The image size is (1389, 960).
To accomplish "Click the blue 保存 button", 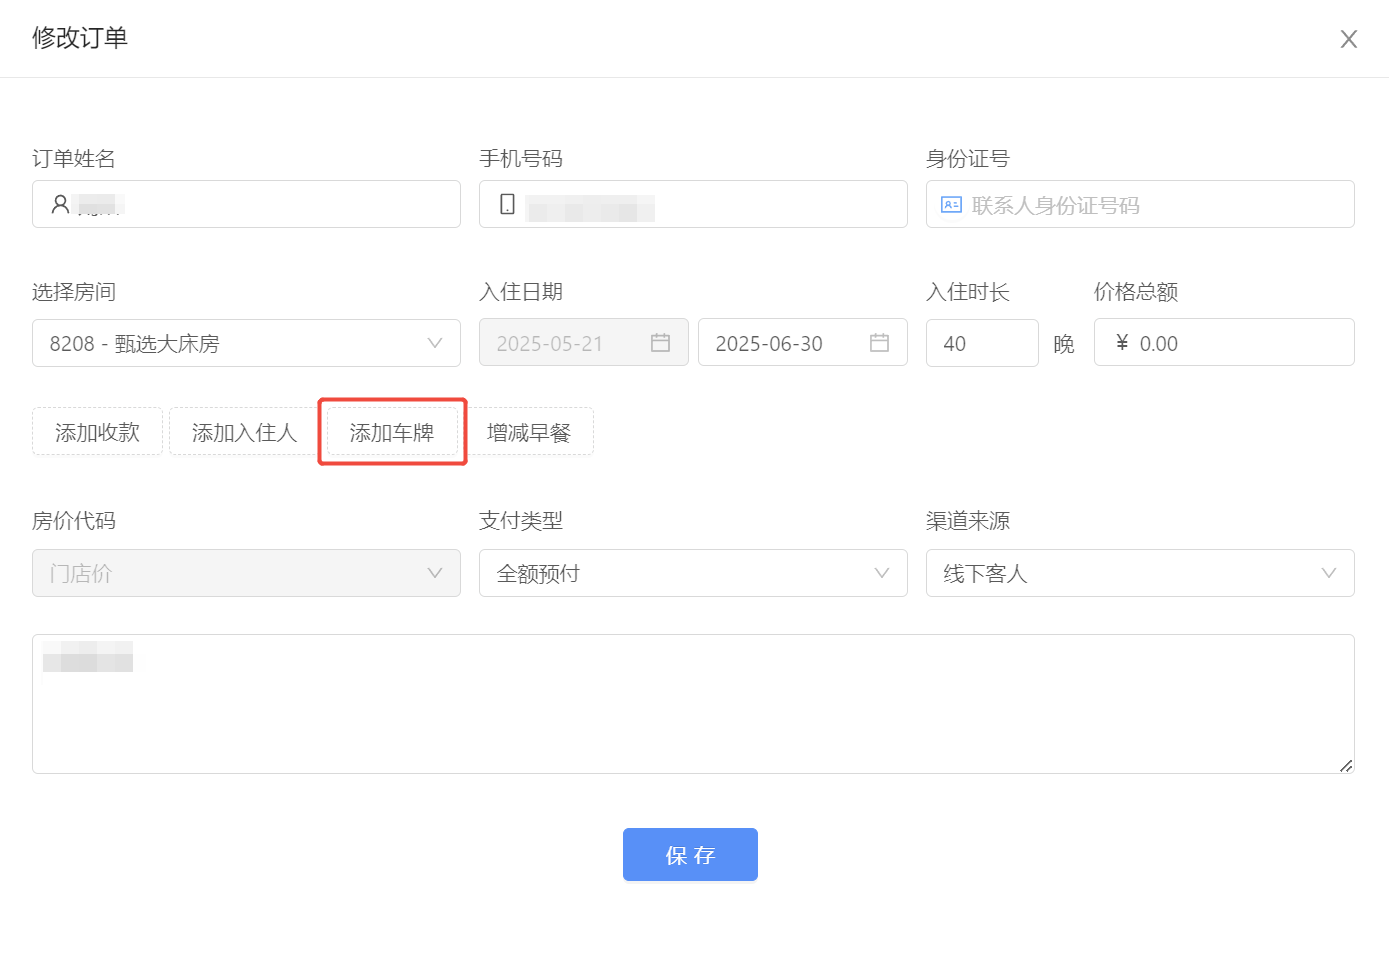I will click(690, 854).
